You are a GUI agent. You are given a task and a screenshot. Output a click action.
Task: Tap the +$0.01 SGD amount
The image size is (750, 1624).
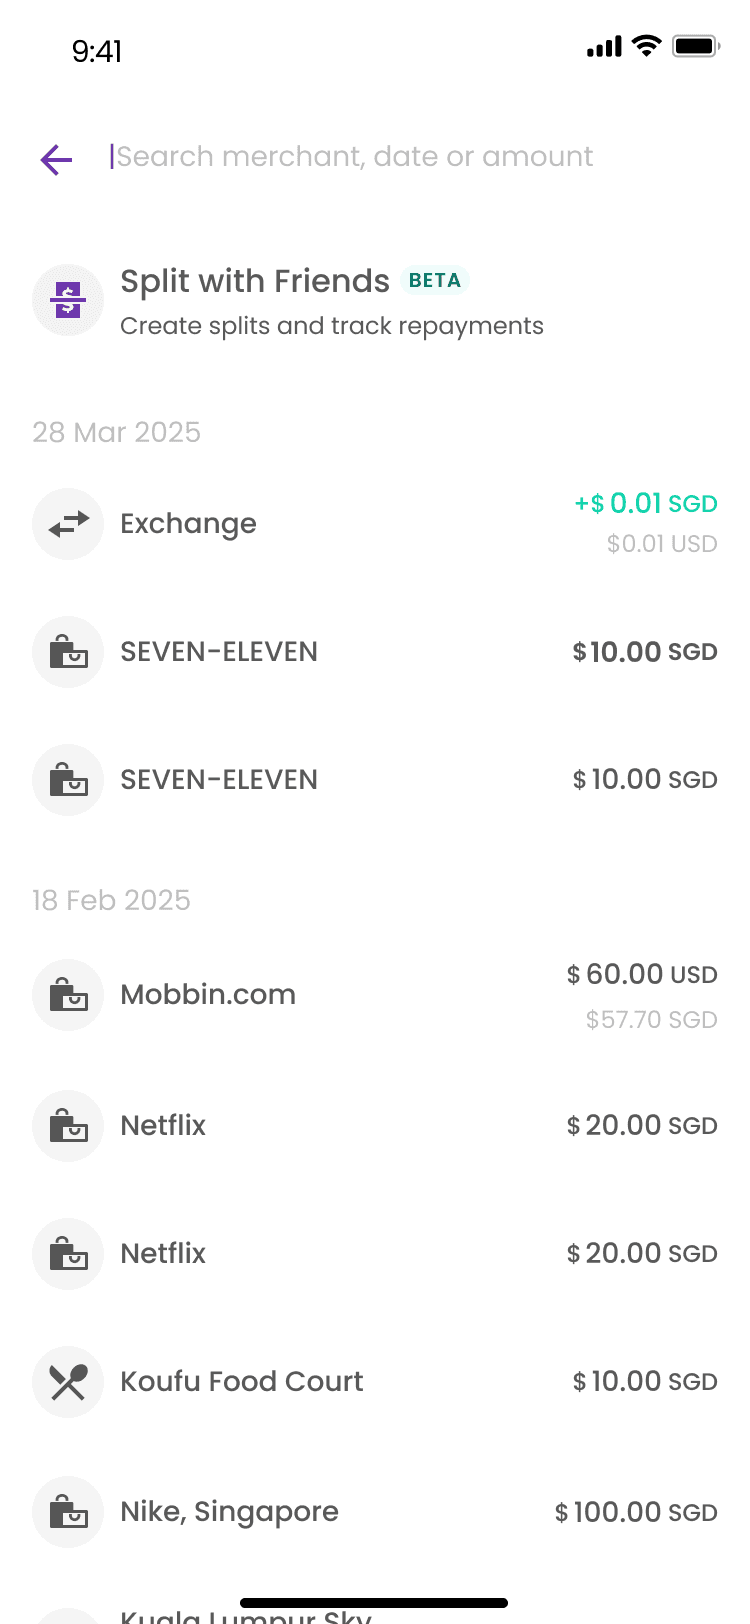[x=646, y=503]
